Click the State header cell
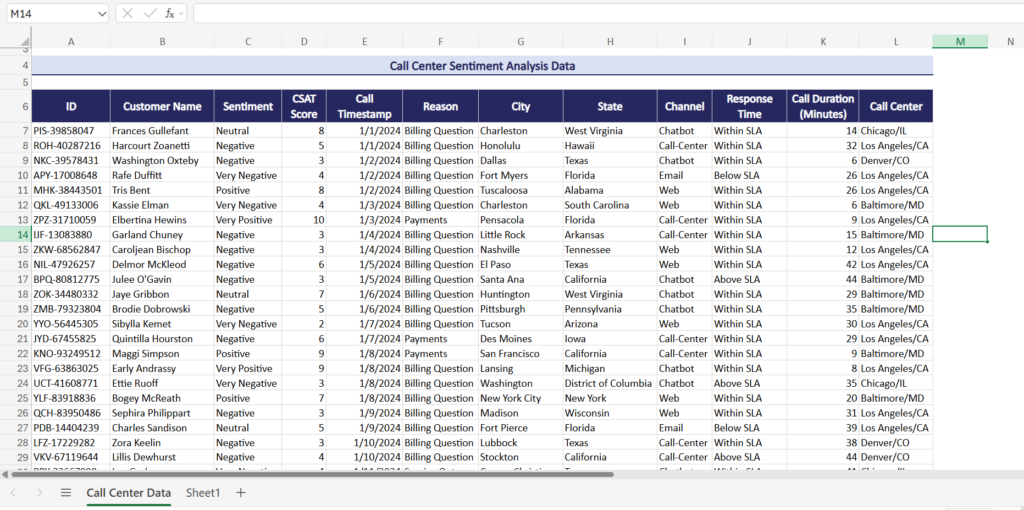The image size is (1024, 510). tap(610, 106)
